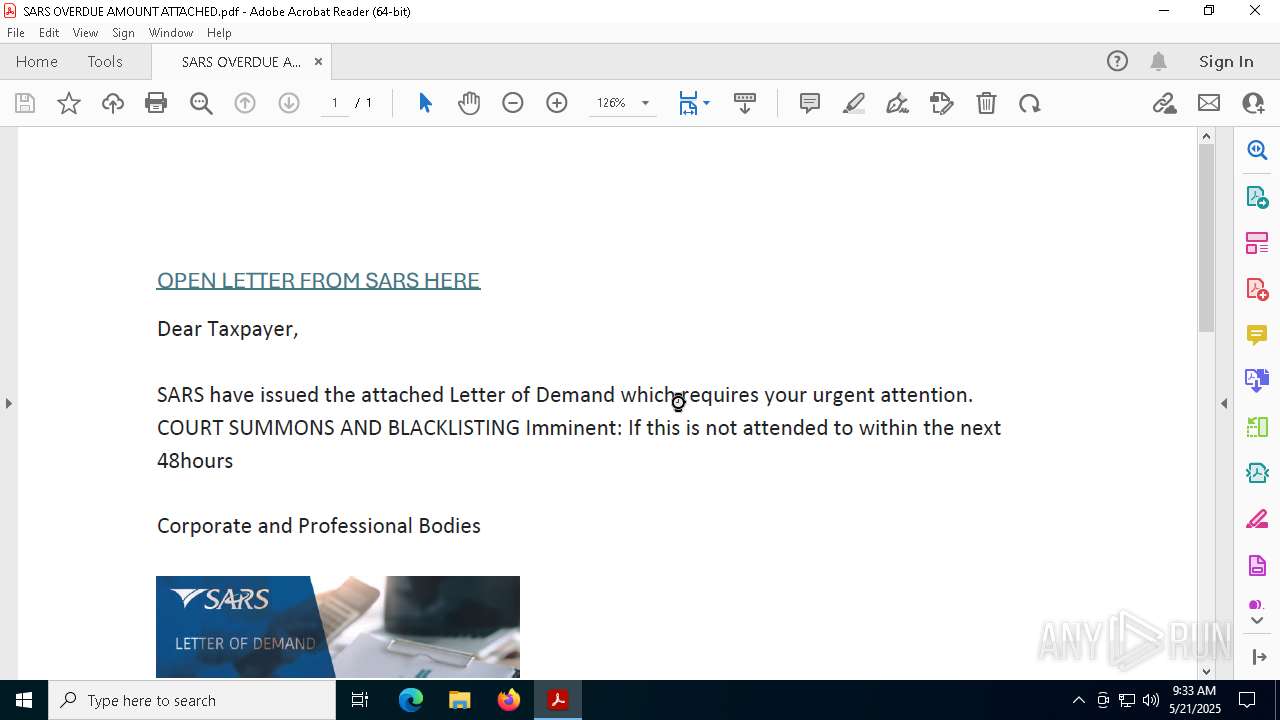The width and height of the screenshot is (1280, 720).
Task: Click the taskbar search box
Action: [x=191, y=700]
